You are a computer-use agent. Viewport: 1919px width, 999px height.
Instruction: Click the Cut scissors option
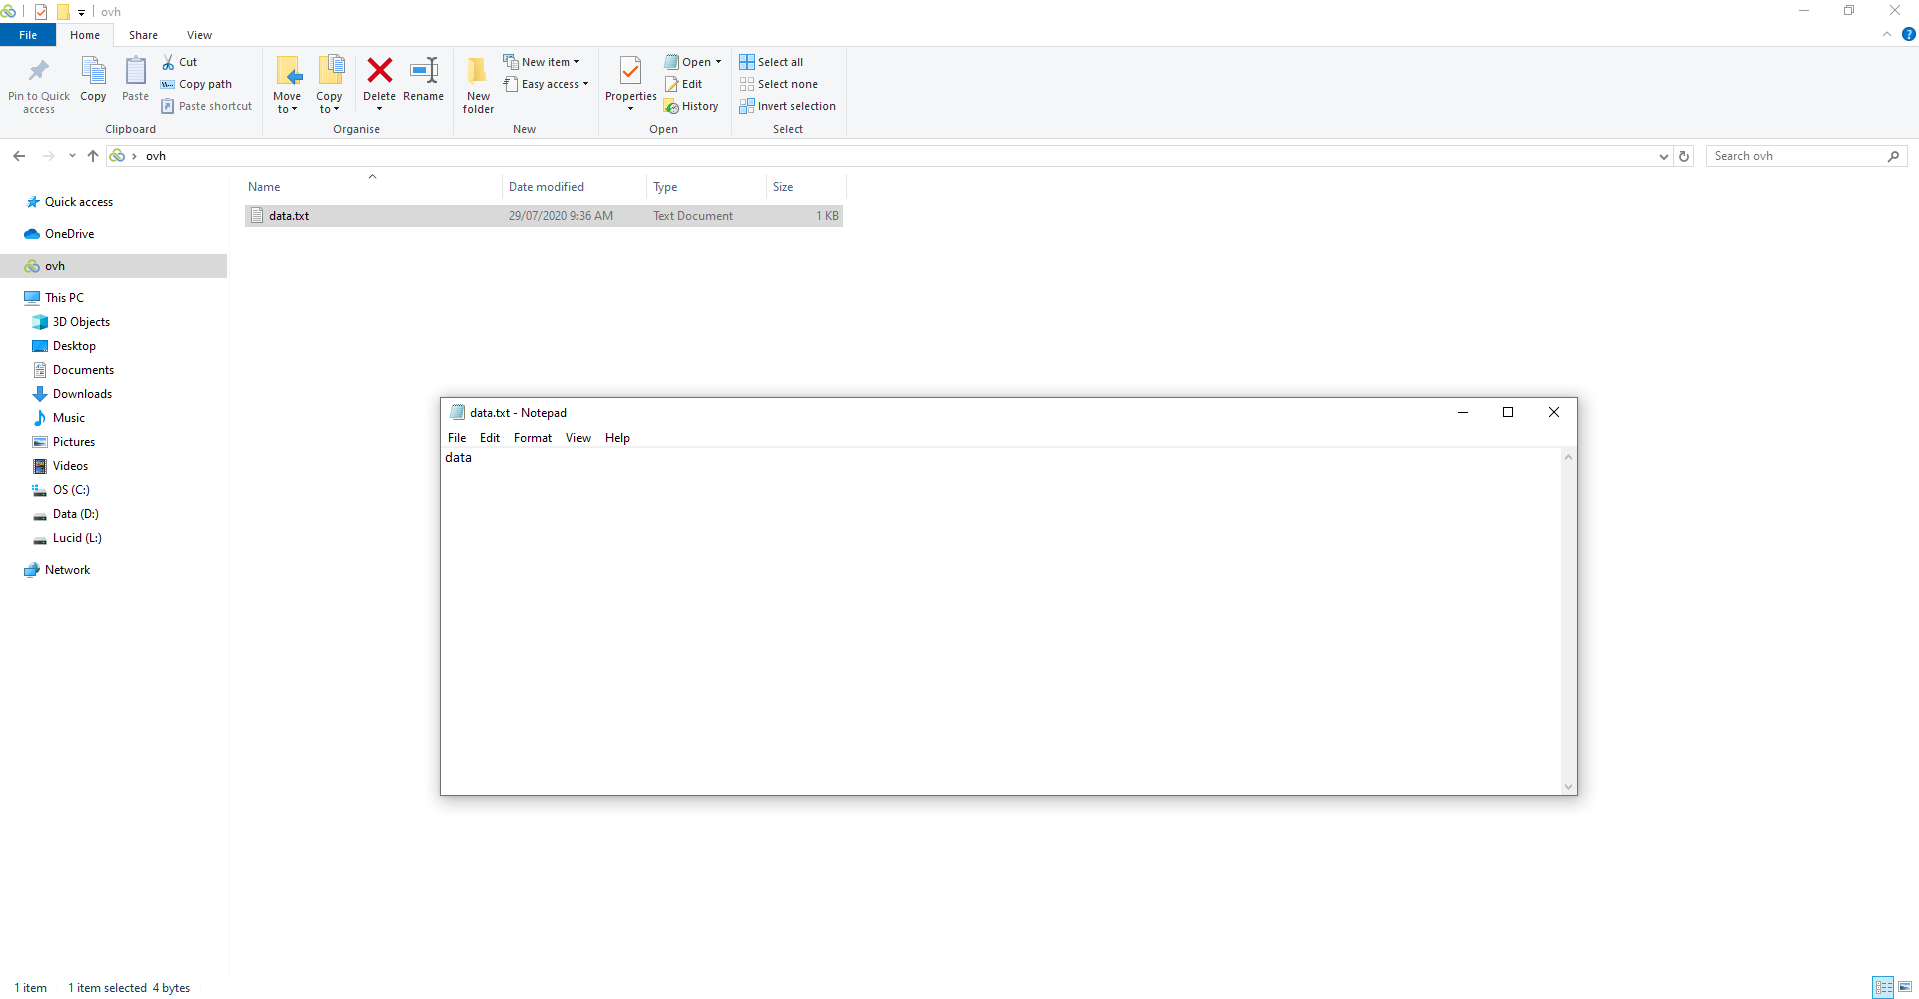click(180, 62)
